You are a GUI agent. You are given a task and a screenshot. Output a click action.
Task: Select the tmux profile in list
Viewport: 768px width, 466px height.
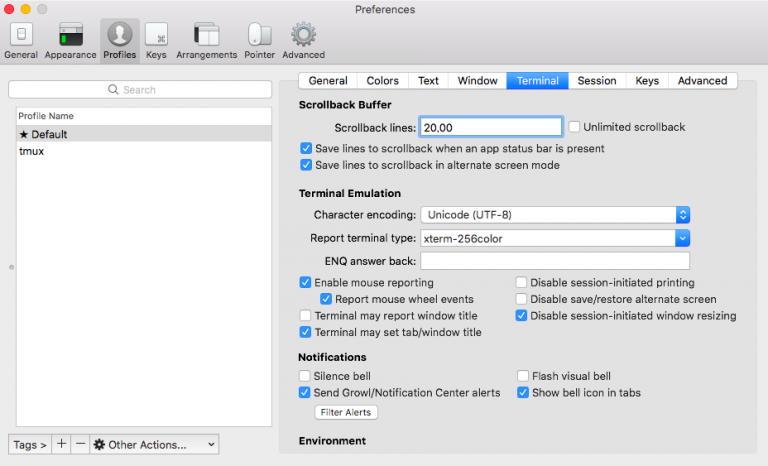[32, 151]
